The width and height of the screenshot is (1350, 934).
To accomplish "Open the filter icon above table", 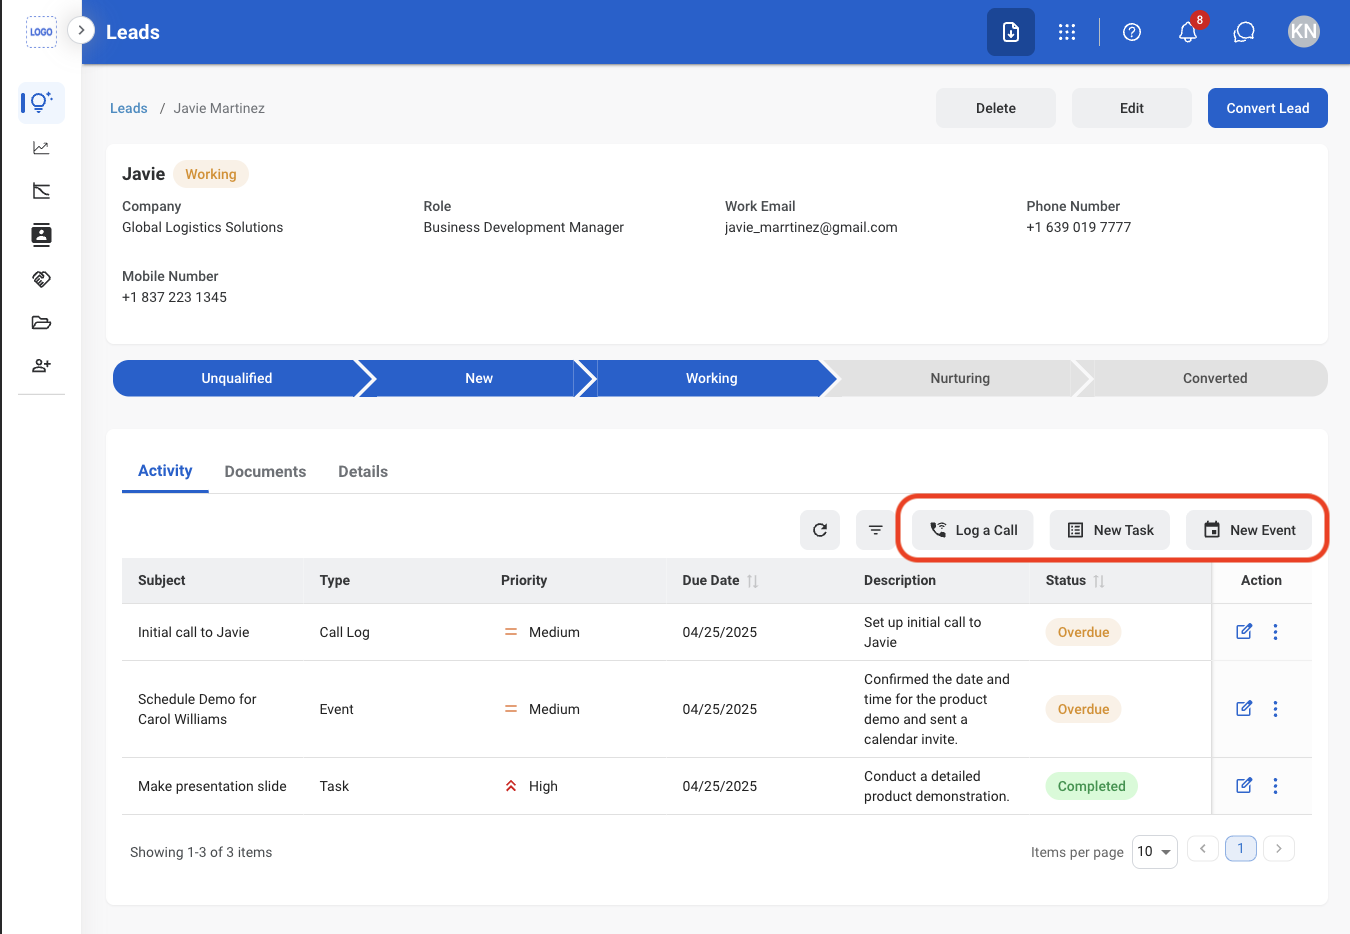I will click(x=876, y=530).
